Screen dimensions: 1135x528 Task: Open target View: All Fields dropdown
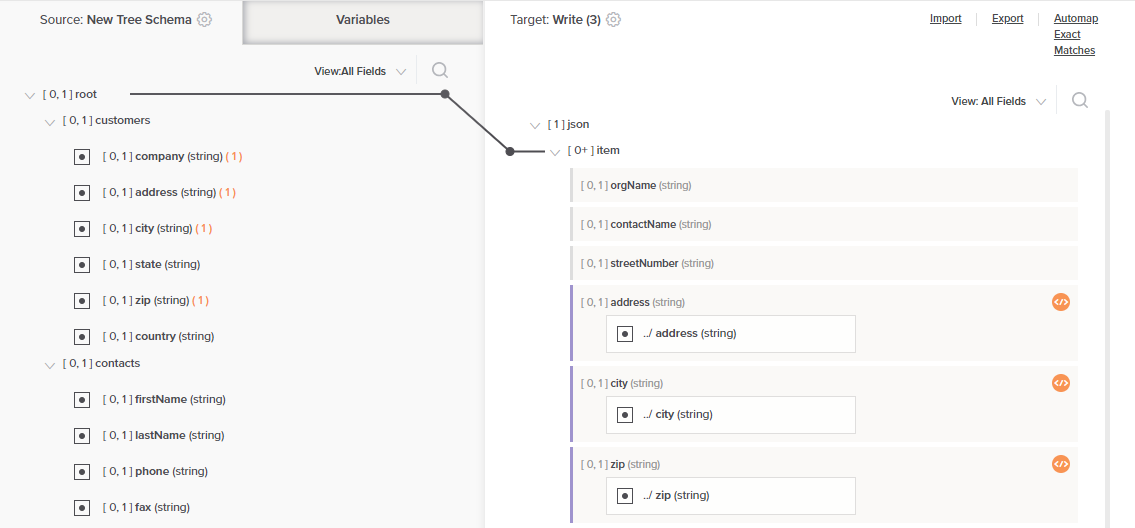998,101
